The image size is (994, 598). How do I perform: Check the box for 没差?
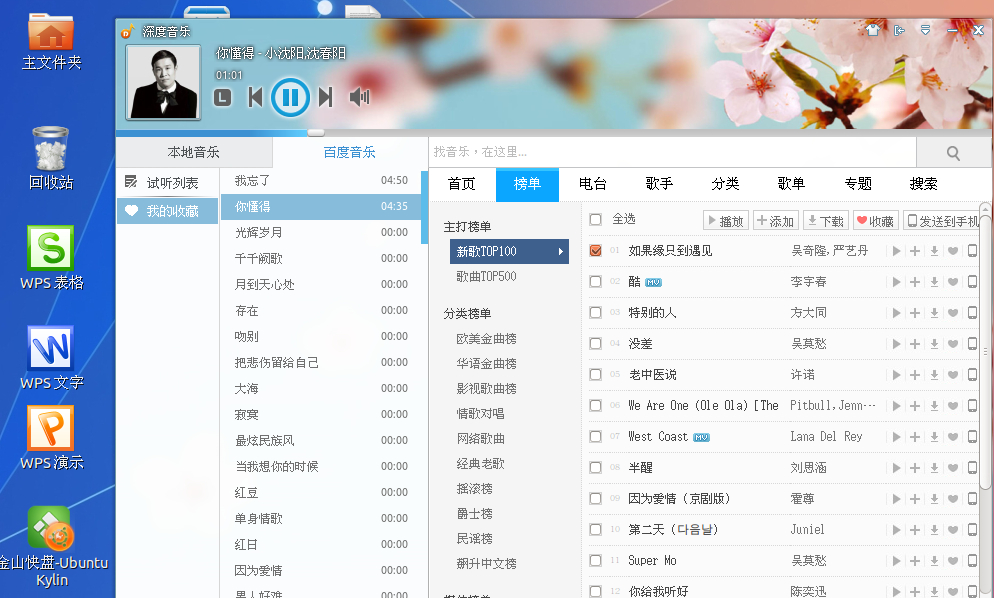coord(595,344)
